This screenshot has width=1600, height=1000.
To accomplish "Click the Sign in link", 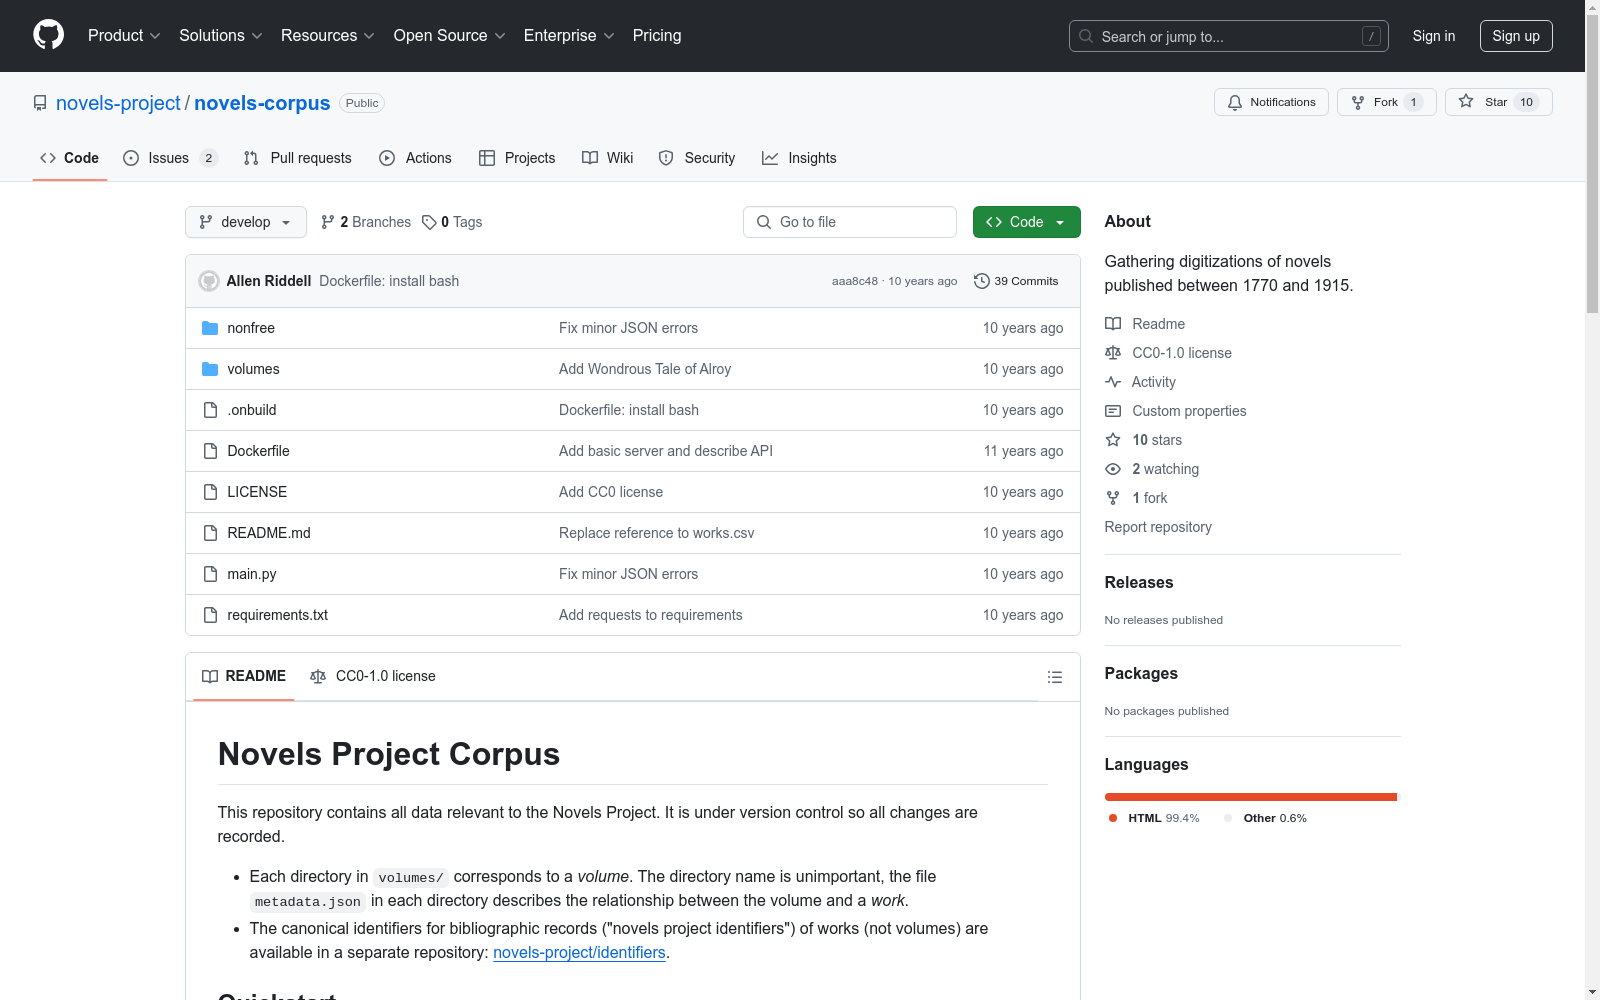I will tap(1434, 36).
